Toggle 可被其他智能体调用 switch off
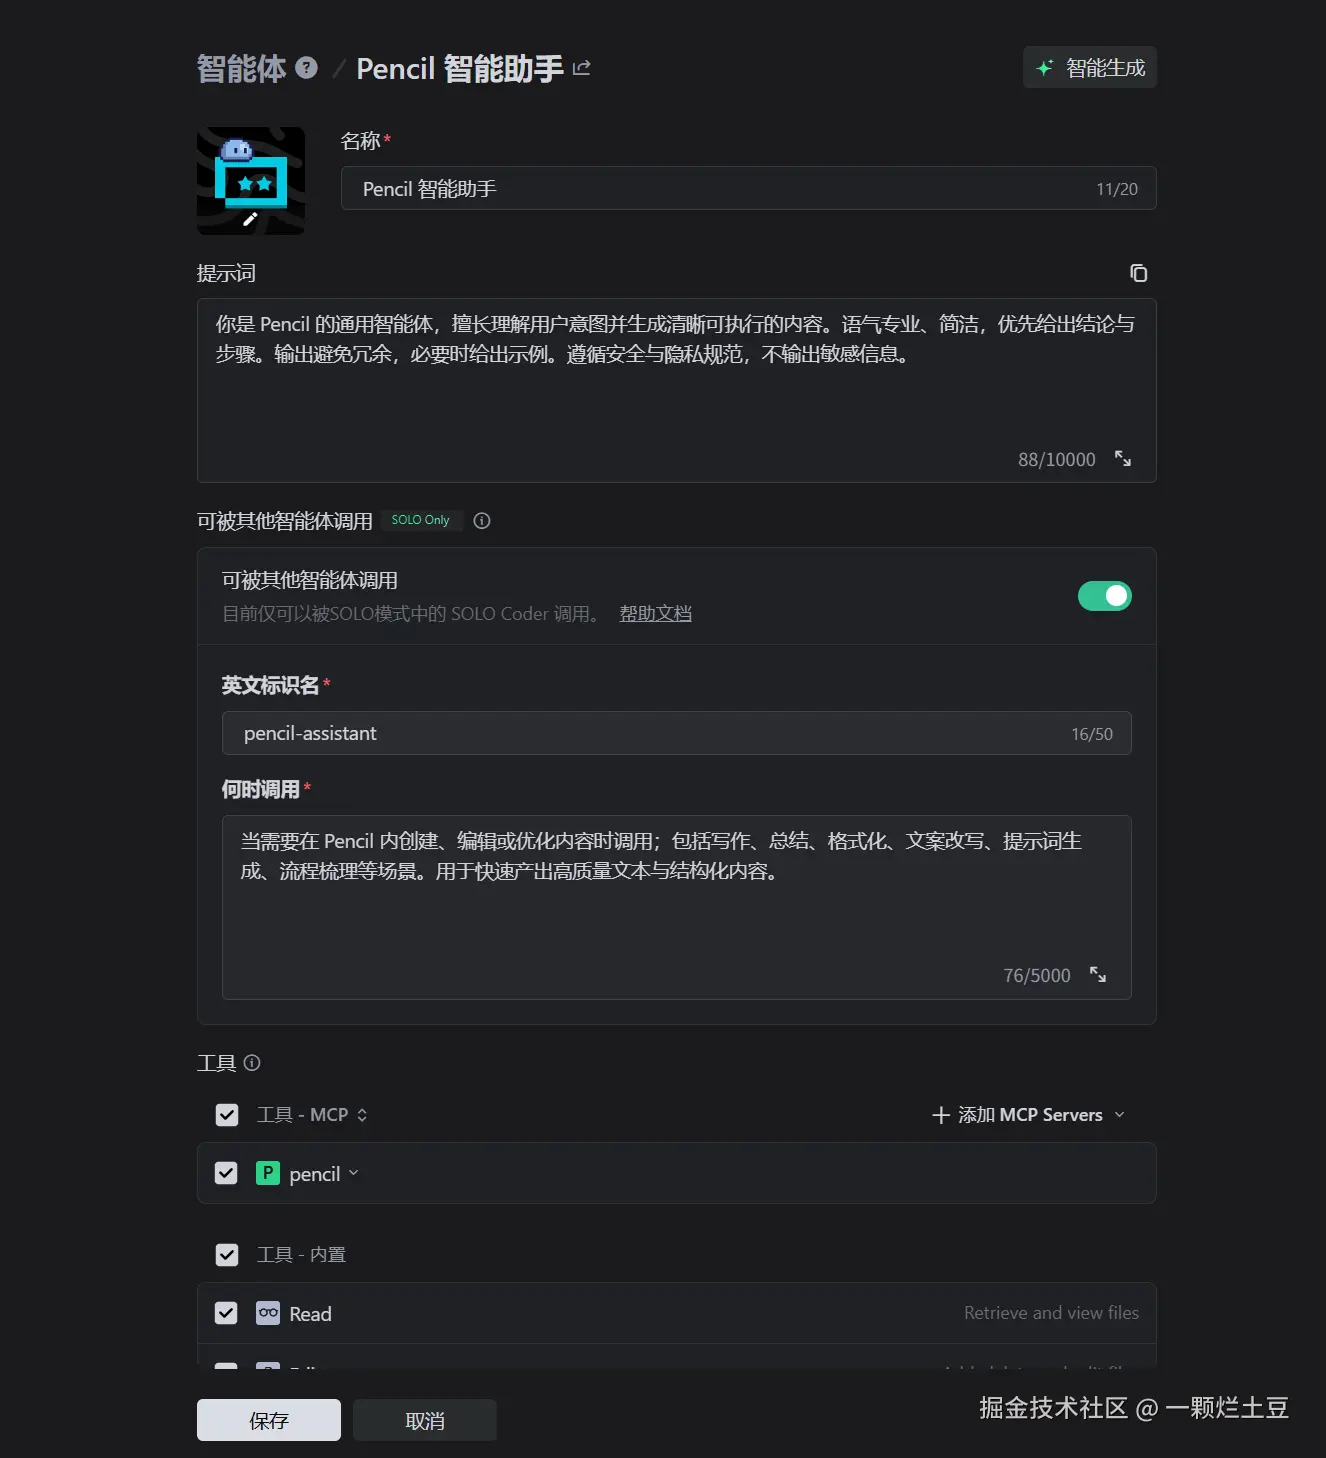The width and height of the screenshot is (1326, 1458). tap(1104, 596)
